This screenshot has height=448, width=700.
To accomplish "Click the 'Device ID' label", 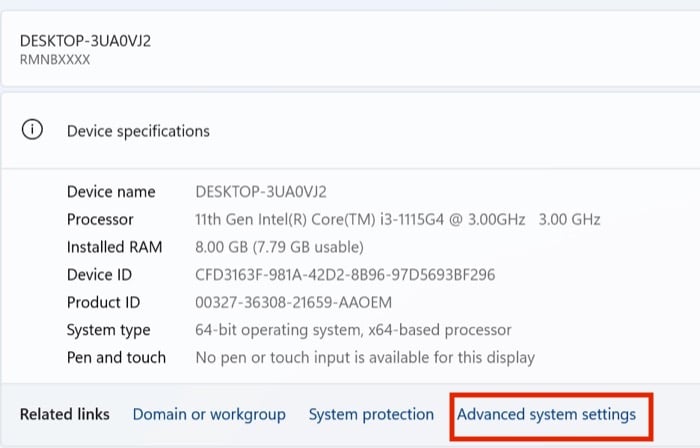I will point(99,275).
